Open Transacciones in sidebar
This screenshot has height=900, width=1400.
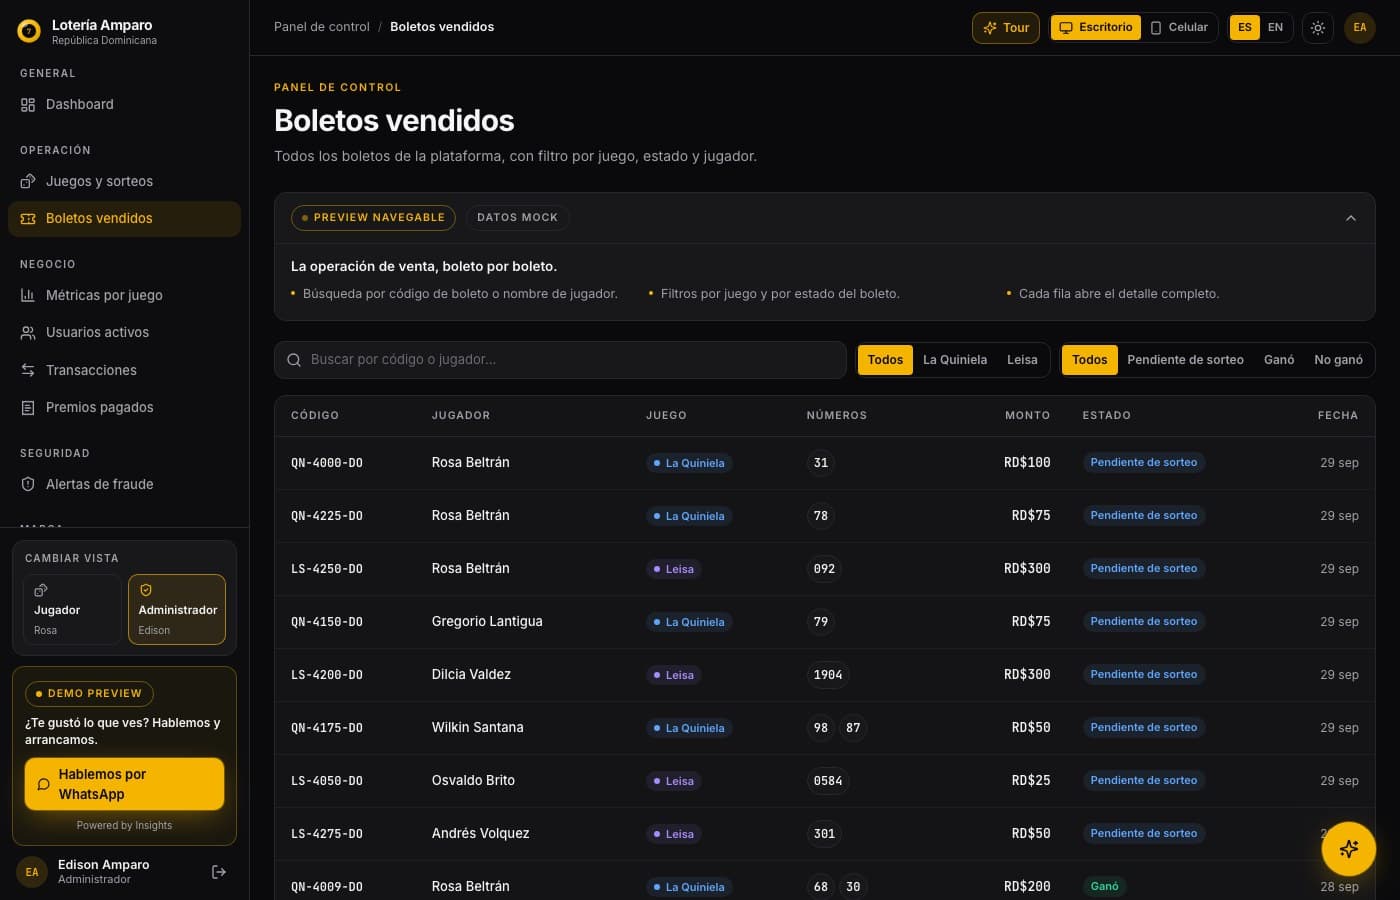pyautogui.click(x=124, y=370)
